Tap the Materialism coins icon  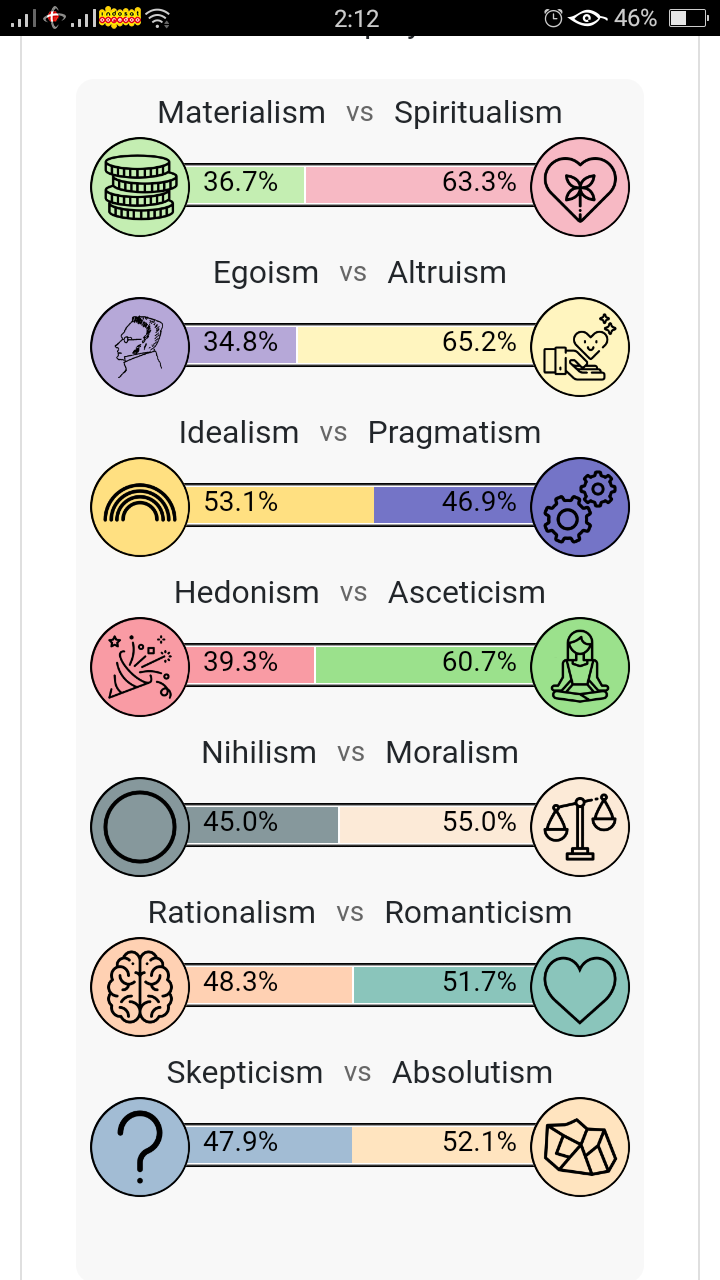pos(140,187)
